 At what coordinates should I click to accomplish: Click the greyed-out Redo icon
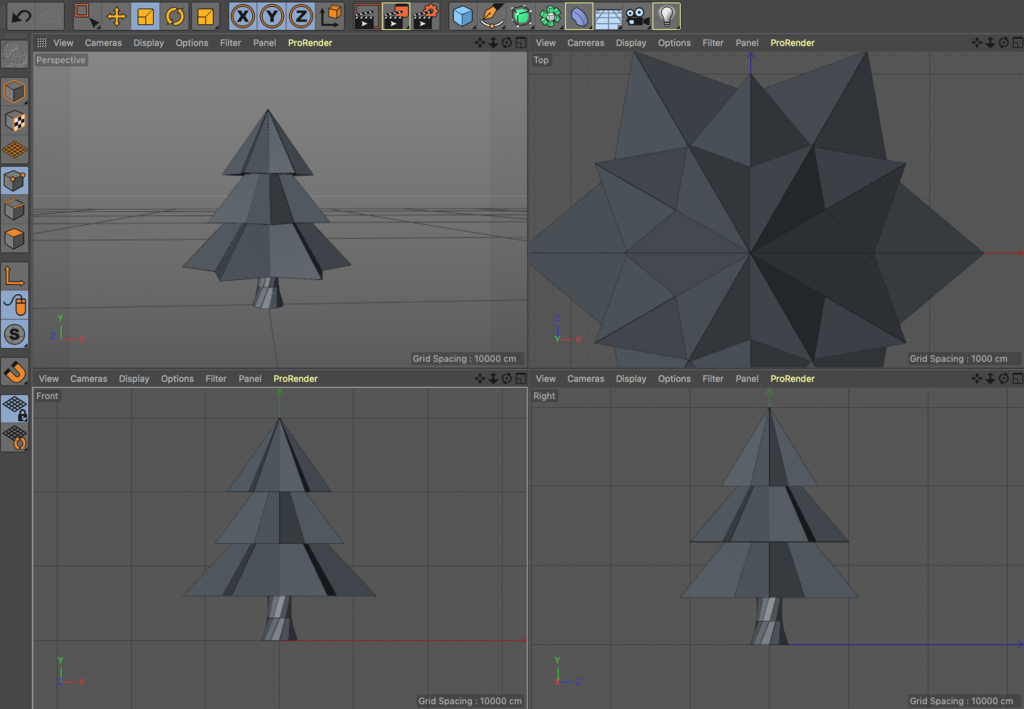(x=50, y=16)
